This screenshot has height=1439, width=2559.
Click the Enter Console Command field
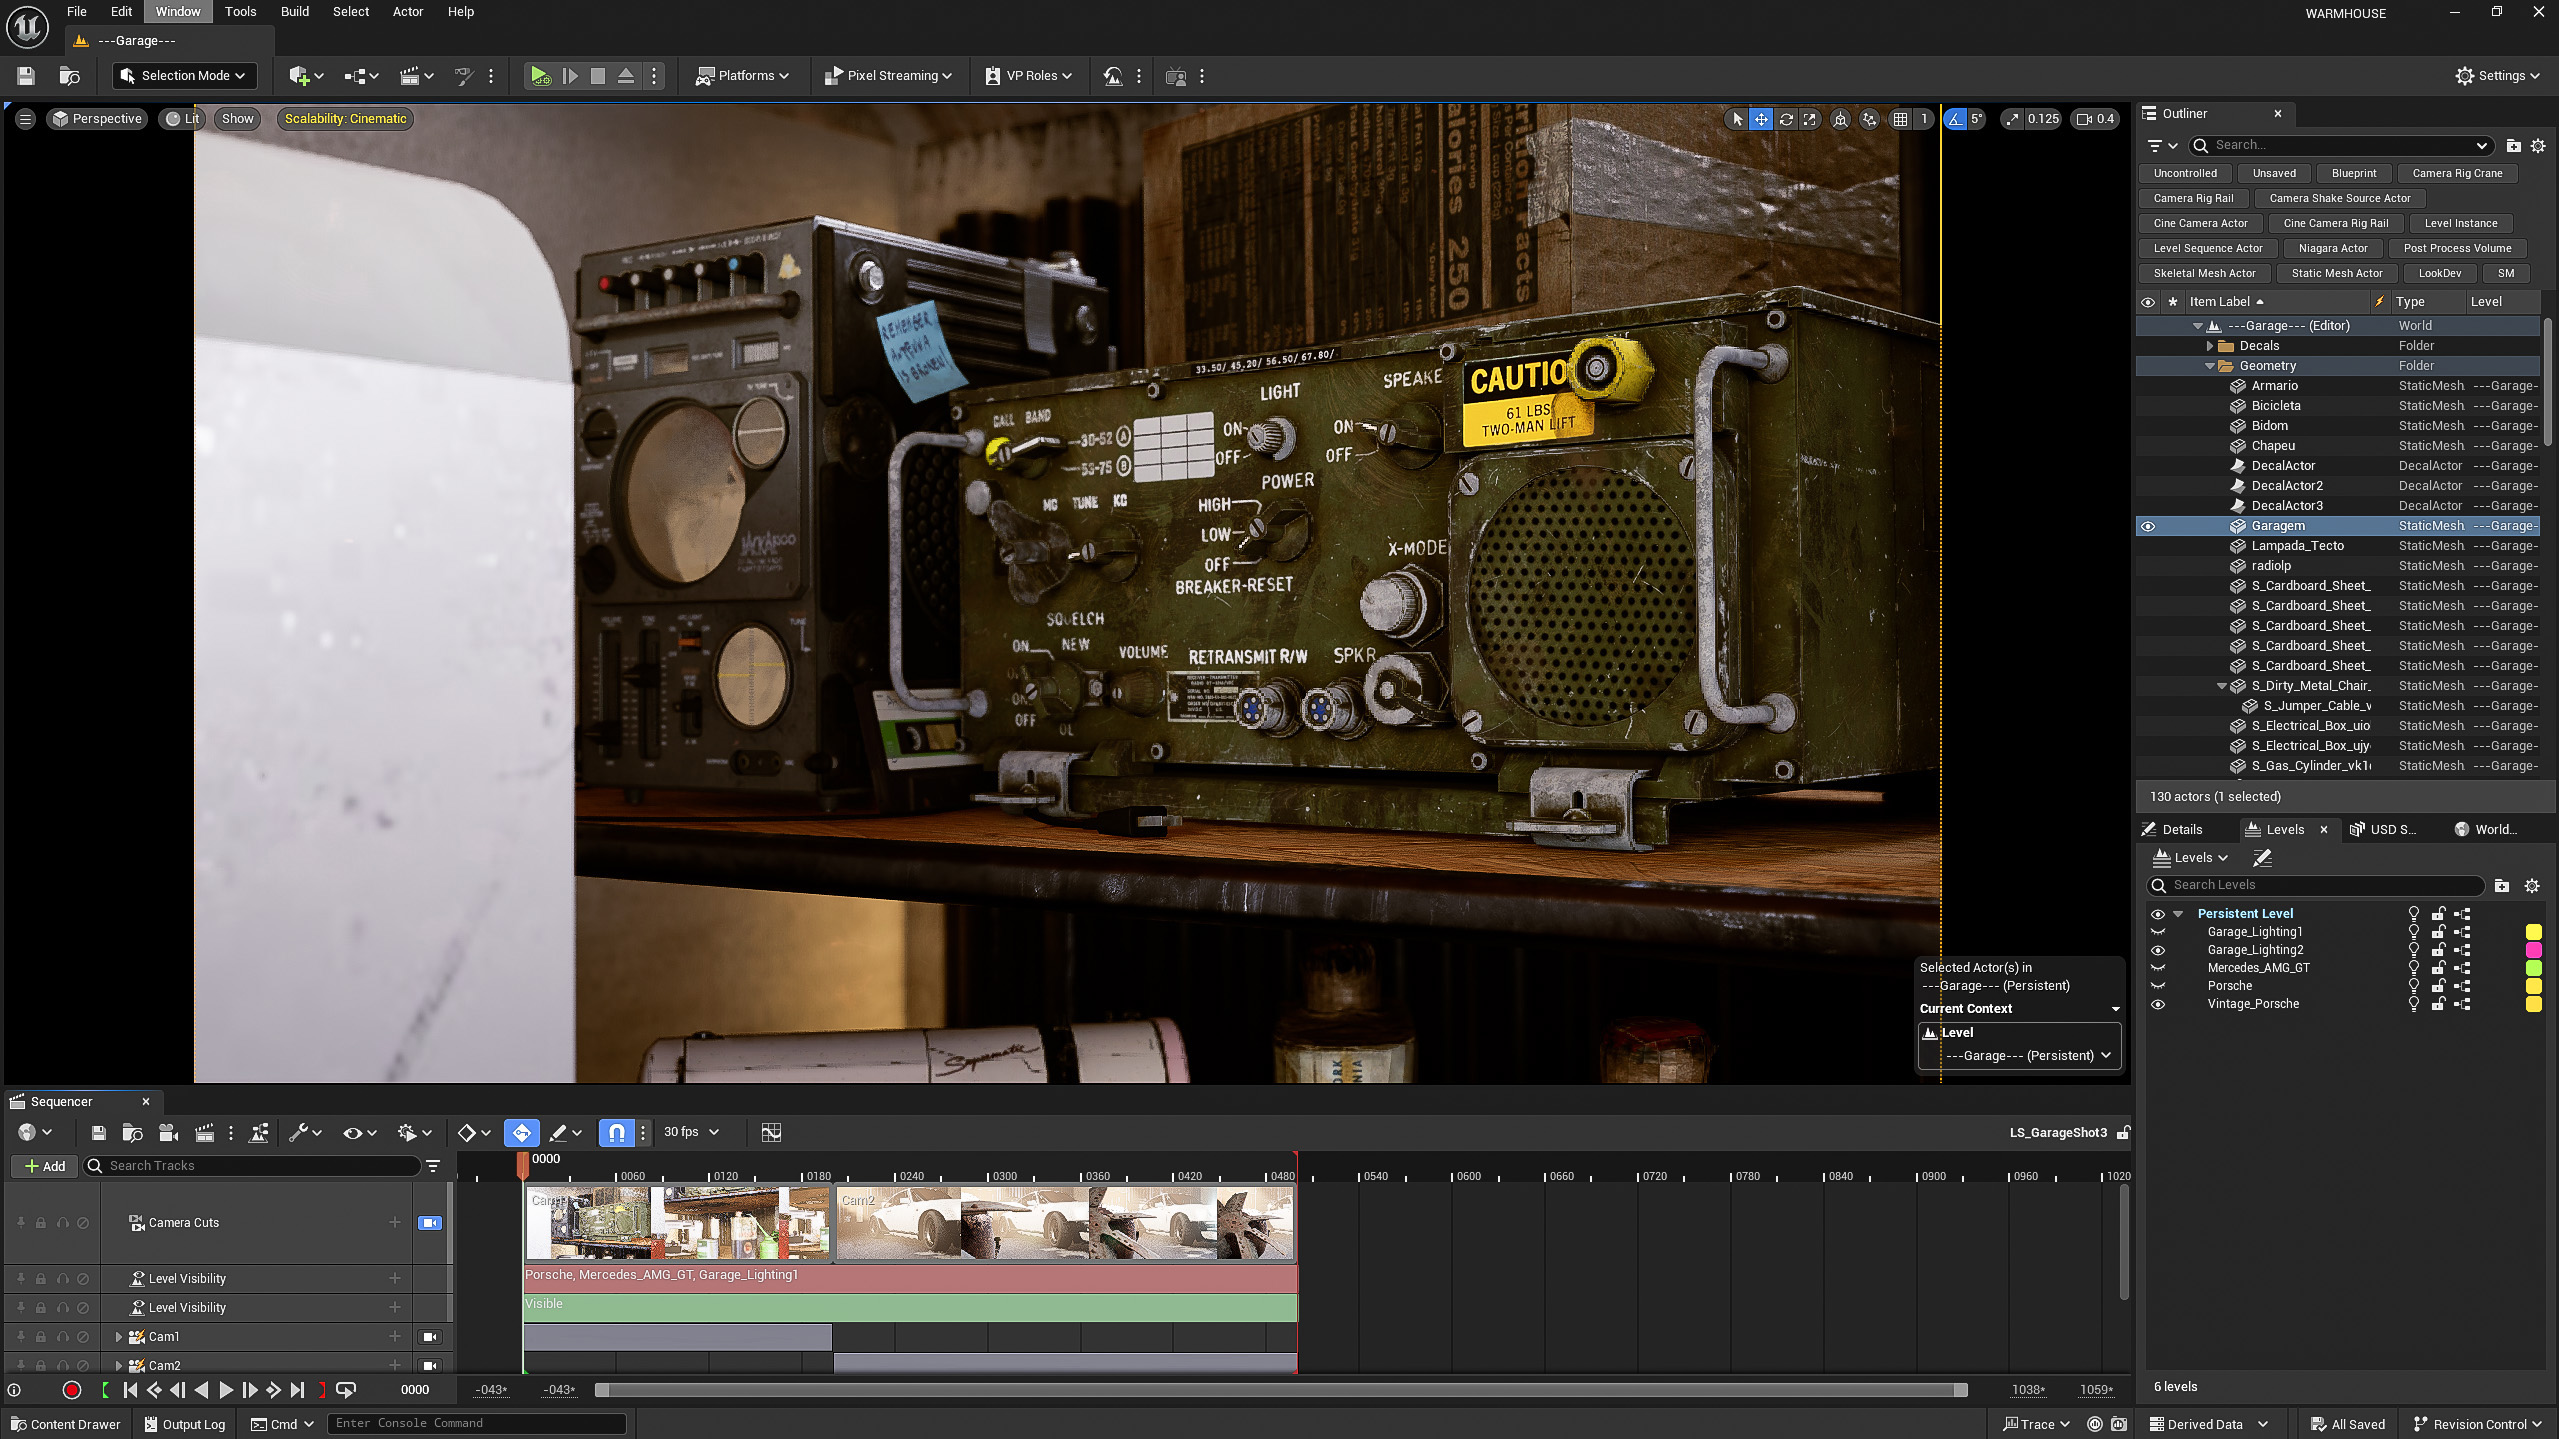(476, 1423)
